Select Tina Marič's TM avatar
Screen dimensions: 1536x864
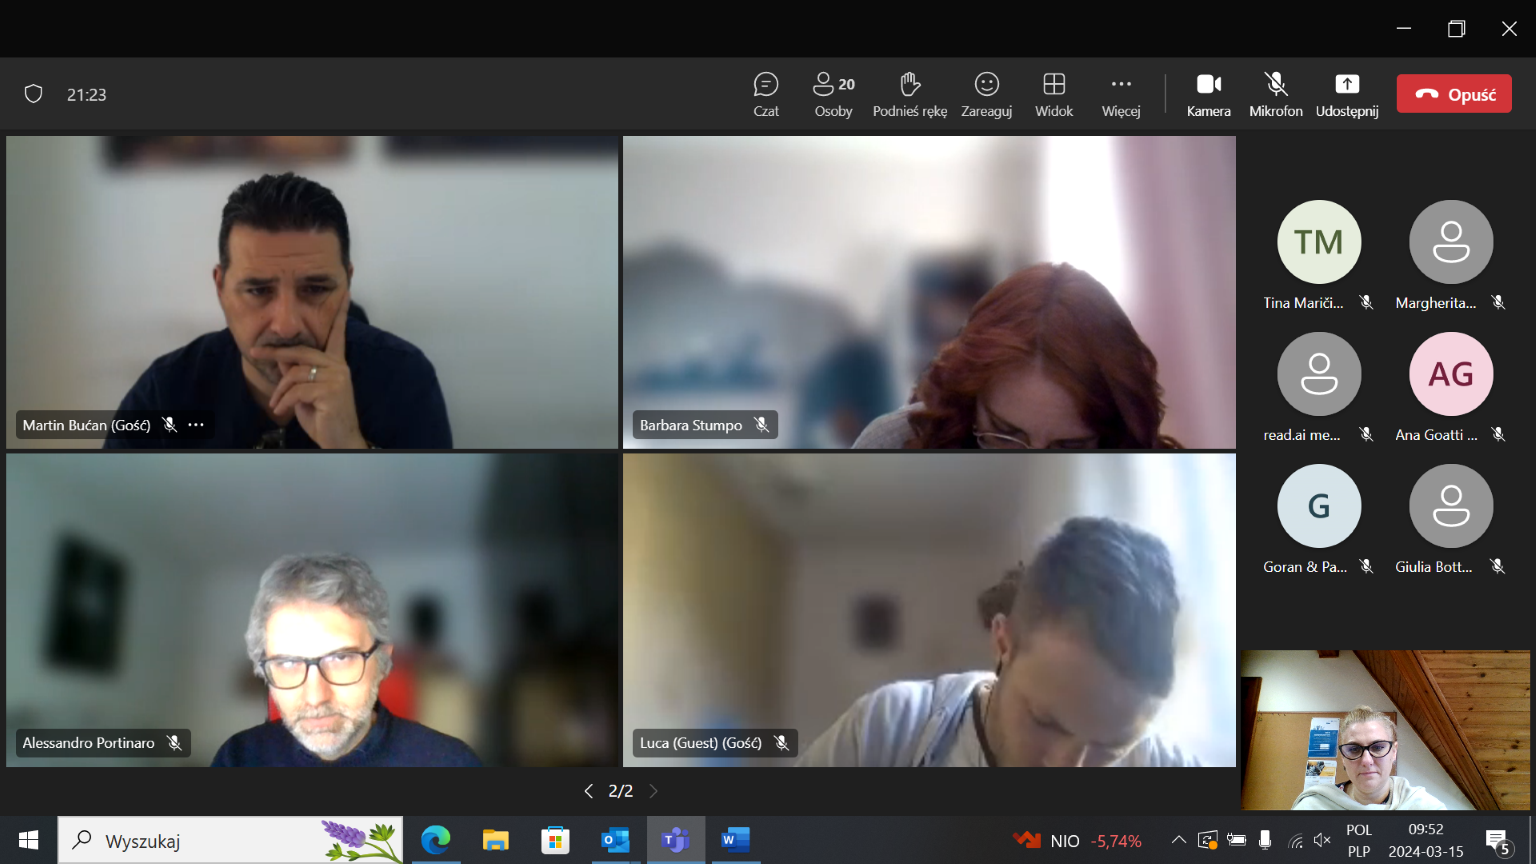click(1318, 242)
